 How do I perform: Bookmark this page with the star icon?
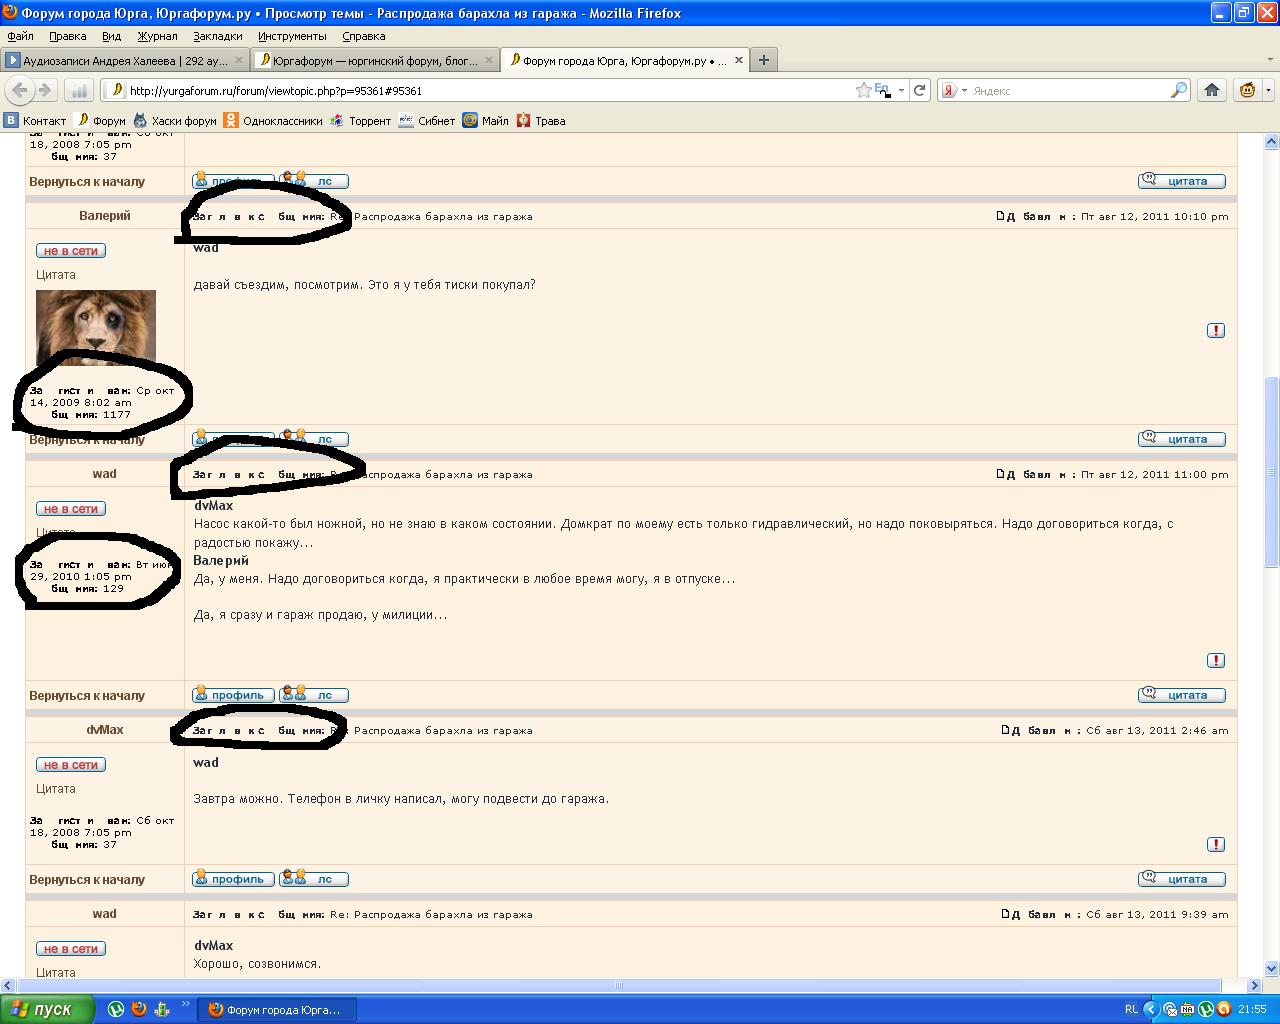coord(863,90)
